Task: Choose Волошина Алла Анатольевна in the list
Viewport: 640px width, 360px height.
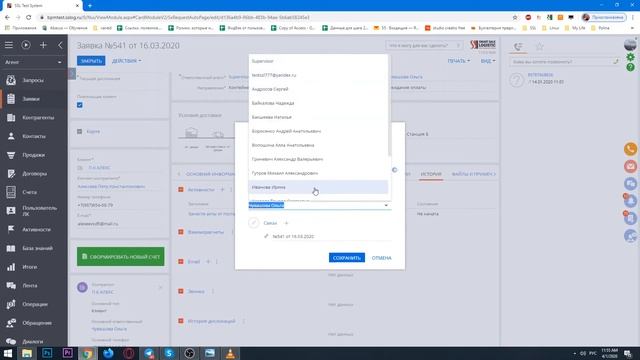Action: tap(318, 145)
